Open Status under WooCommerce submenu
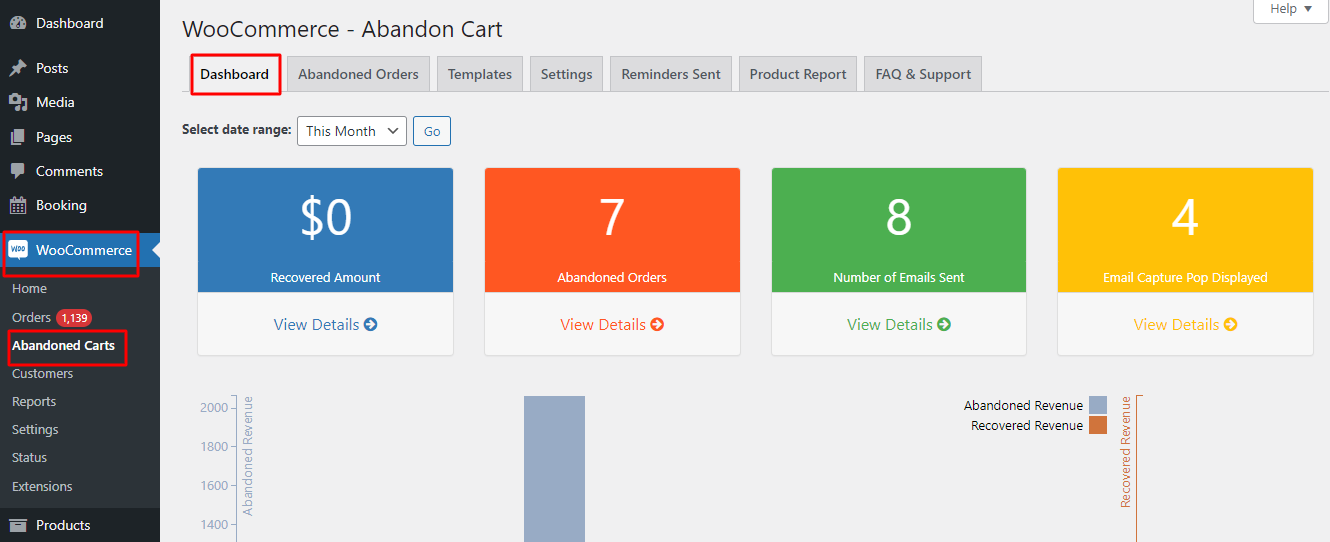 pos(29,457)
